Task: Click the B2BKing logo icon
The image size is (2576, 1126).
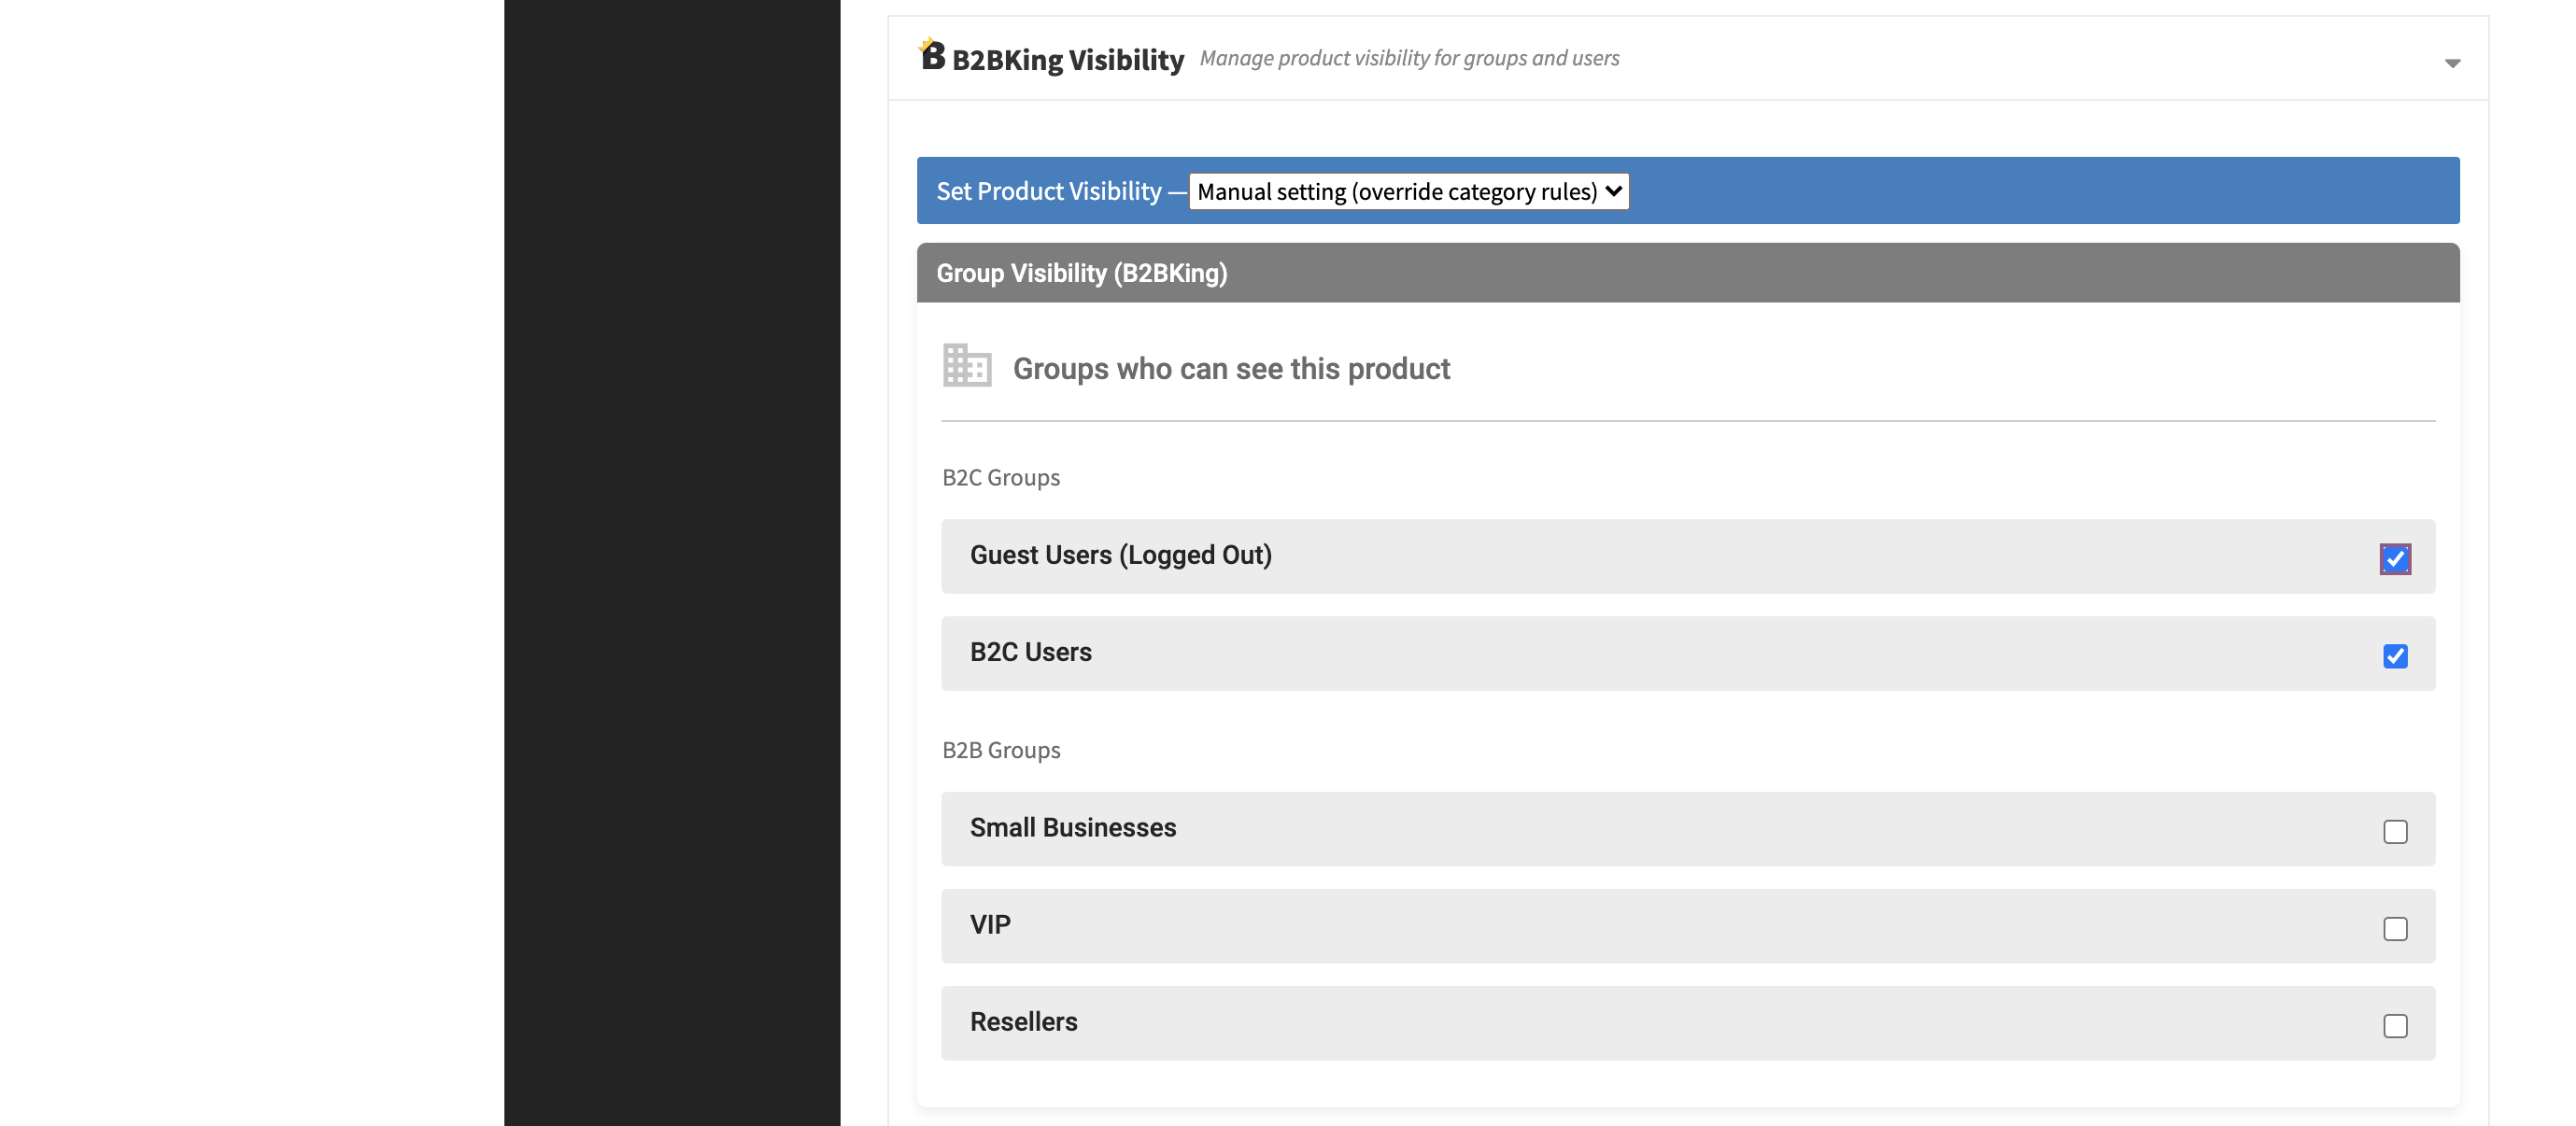Action: click(931, 54)
